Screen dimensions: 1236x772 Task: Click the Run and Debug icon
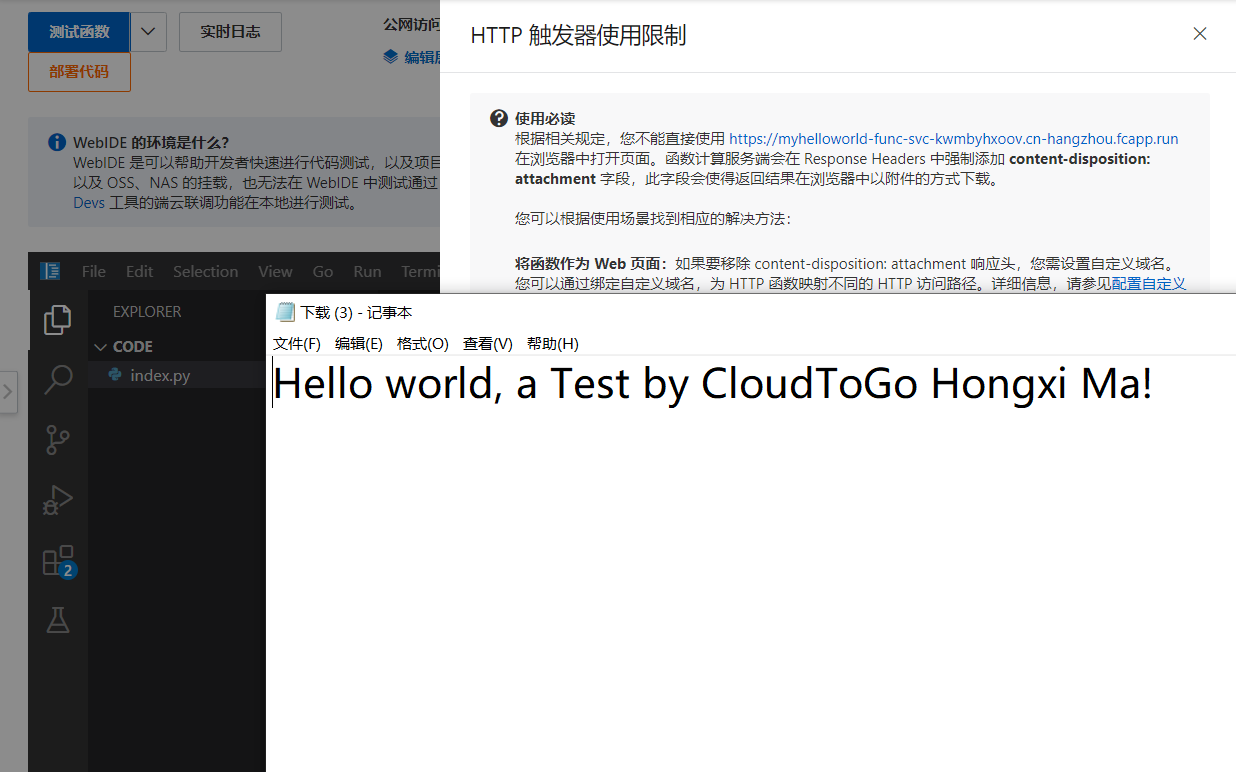(x=57, y=499)
